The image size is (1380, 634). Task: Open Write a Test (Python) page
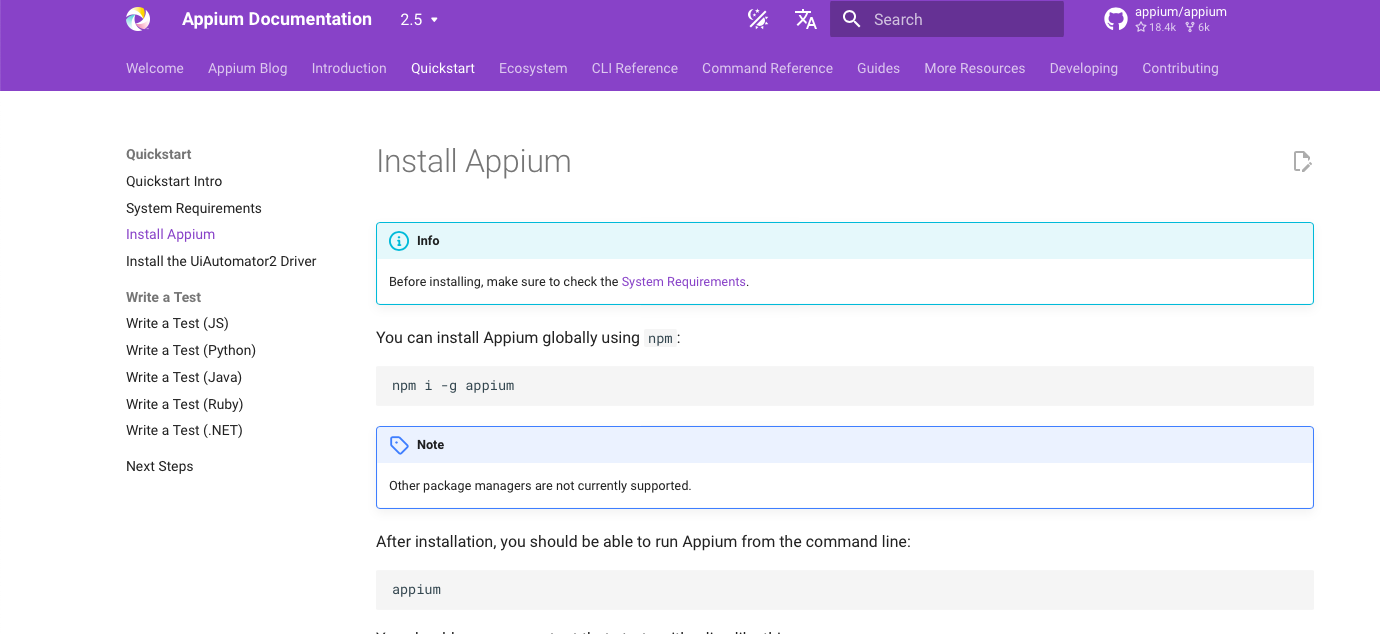pyautogui.click(x=190, y=350)
